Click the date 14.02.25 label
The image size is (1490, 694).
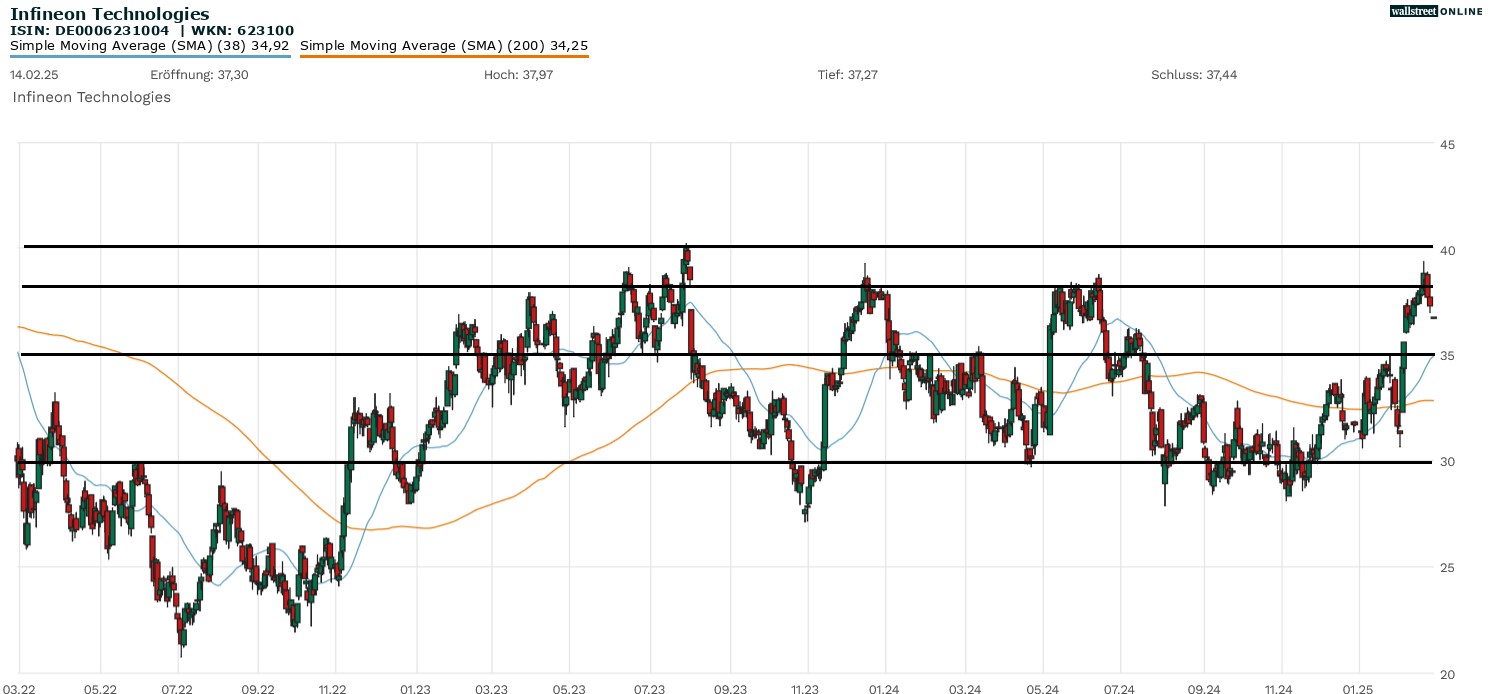tap(32, 75)
